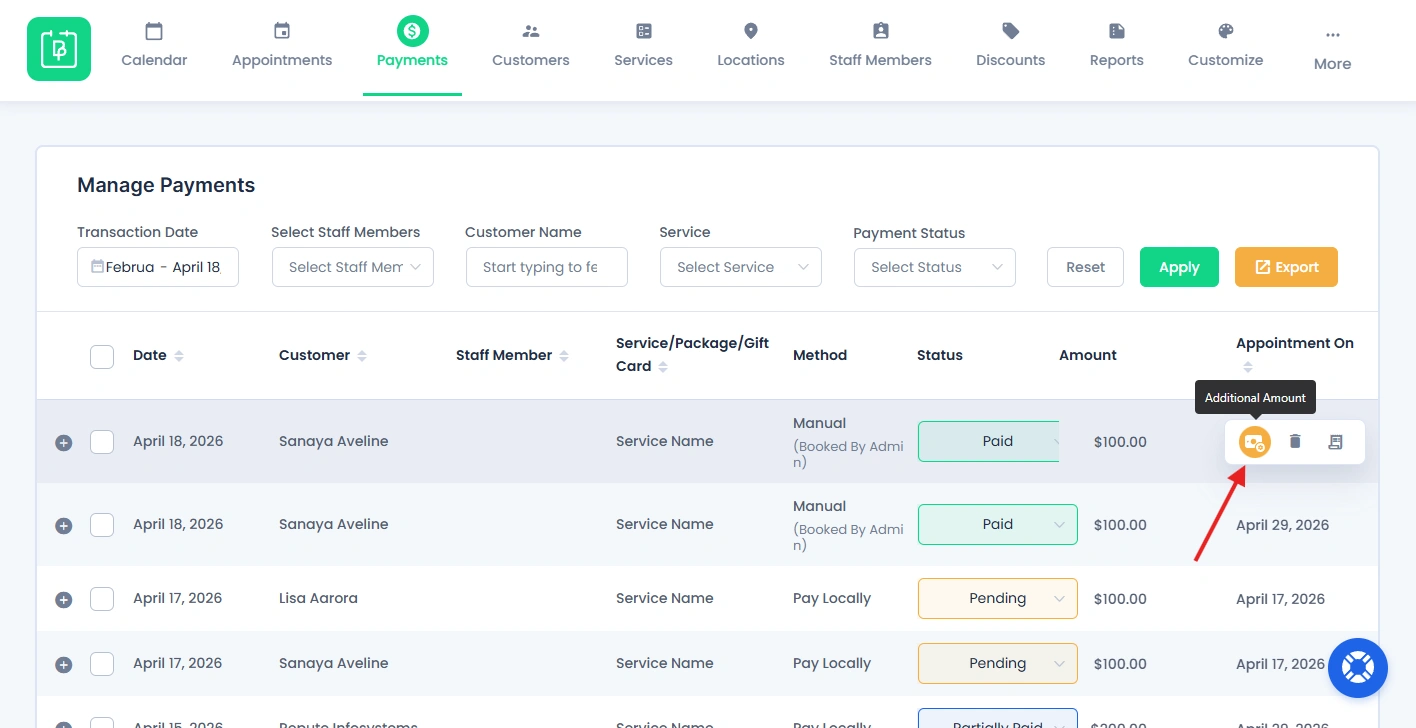Go to Appointments tab
The width and height of the screenshot is (1416, 728).
coord(282,46)
